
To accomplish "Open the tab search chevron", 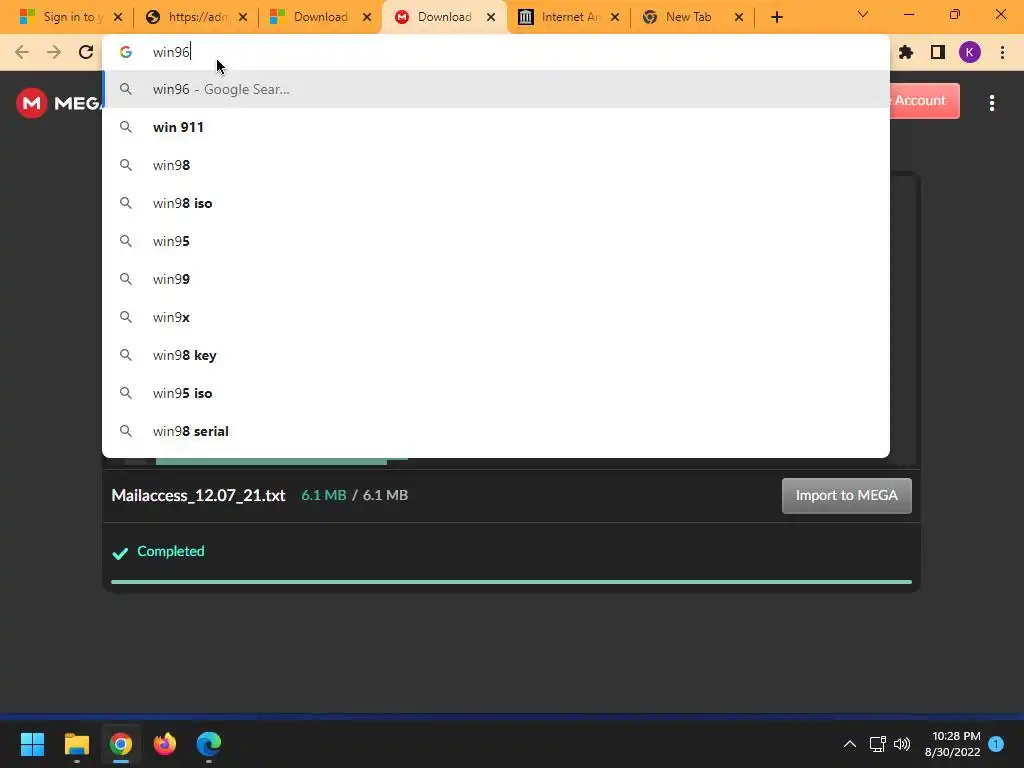I will 863,14.
